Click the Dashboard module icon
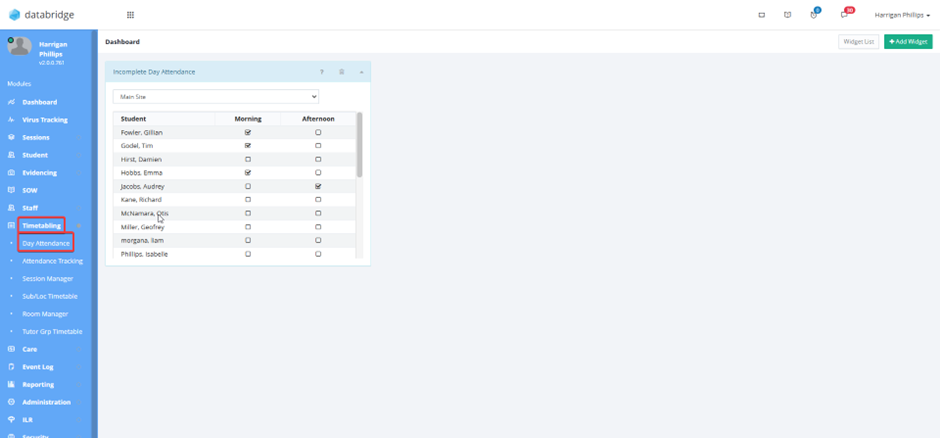 point(11,102)
